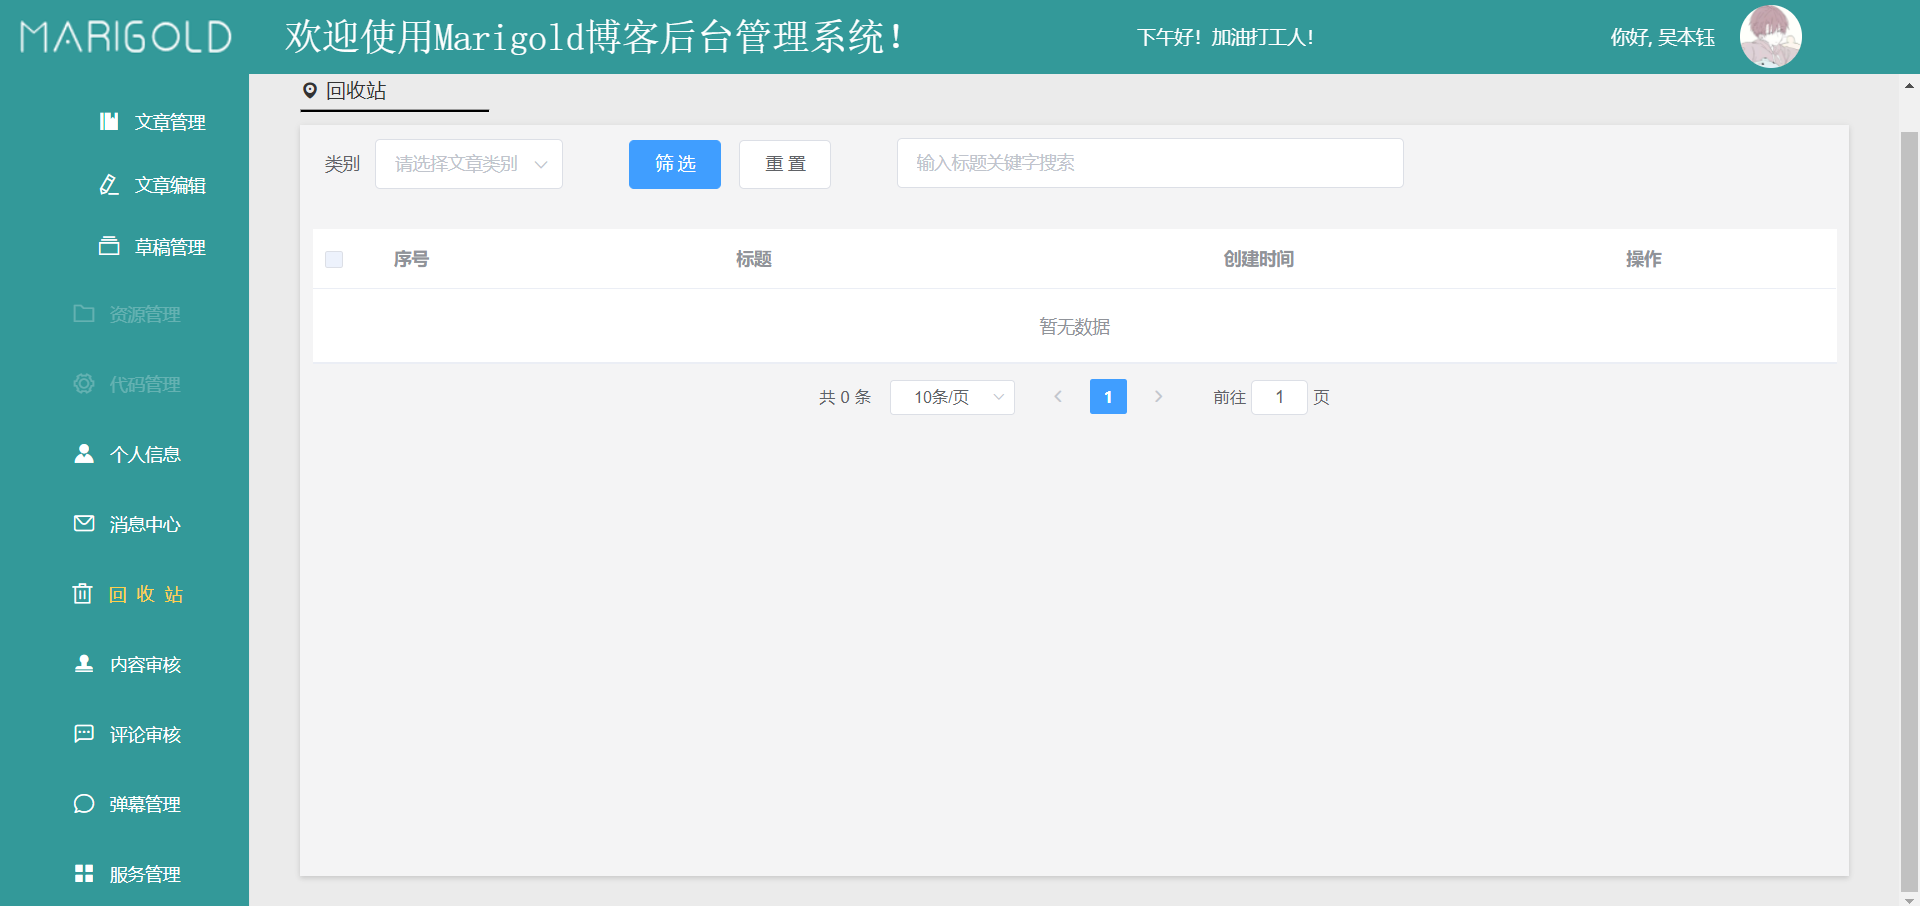
Task: Click the 弹幕管理 danmaku management icon
Action: coord(84,803)
